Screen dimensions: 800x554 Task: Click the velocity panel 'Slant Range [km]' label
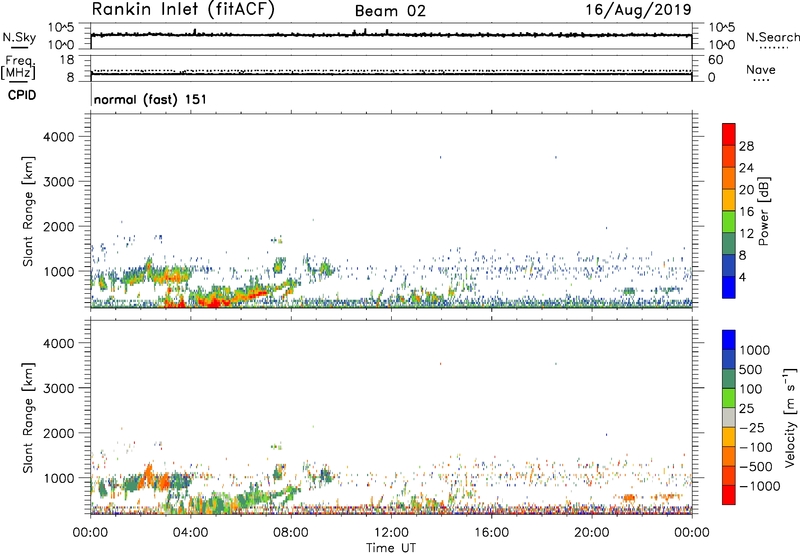(28, 417)
